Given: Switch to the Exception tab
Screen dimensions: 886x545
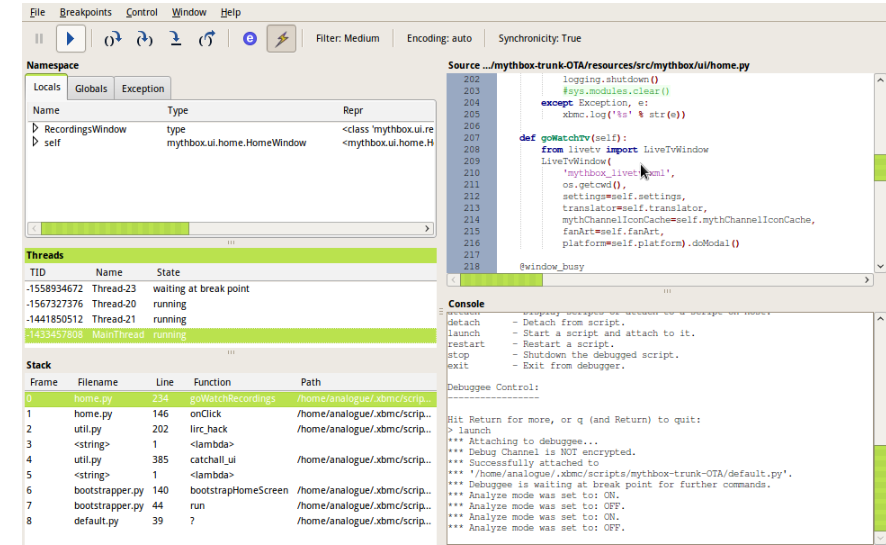Looking at the screenshot, I should pyautogui.click(x=143, y=89).
